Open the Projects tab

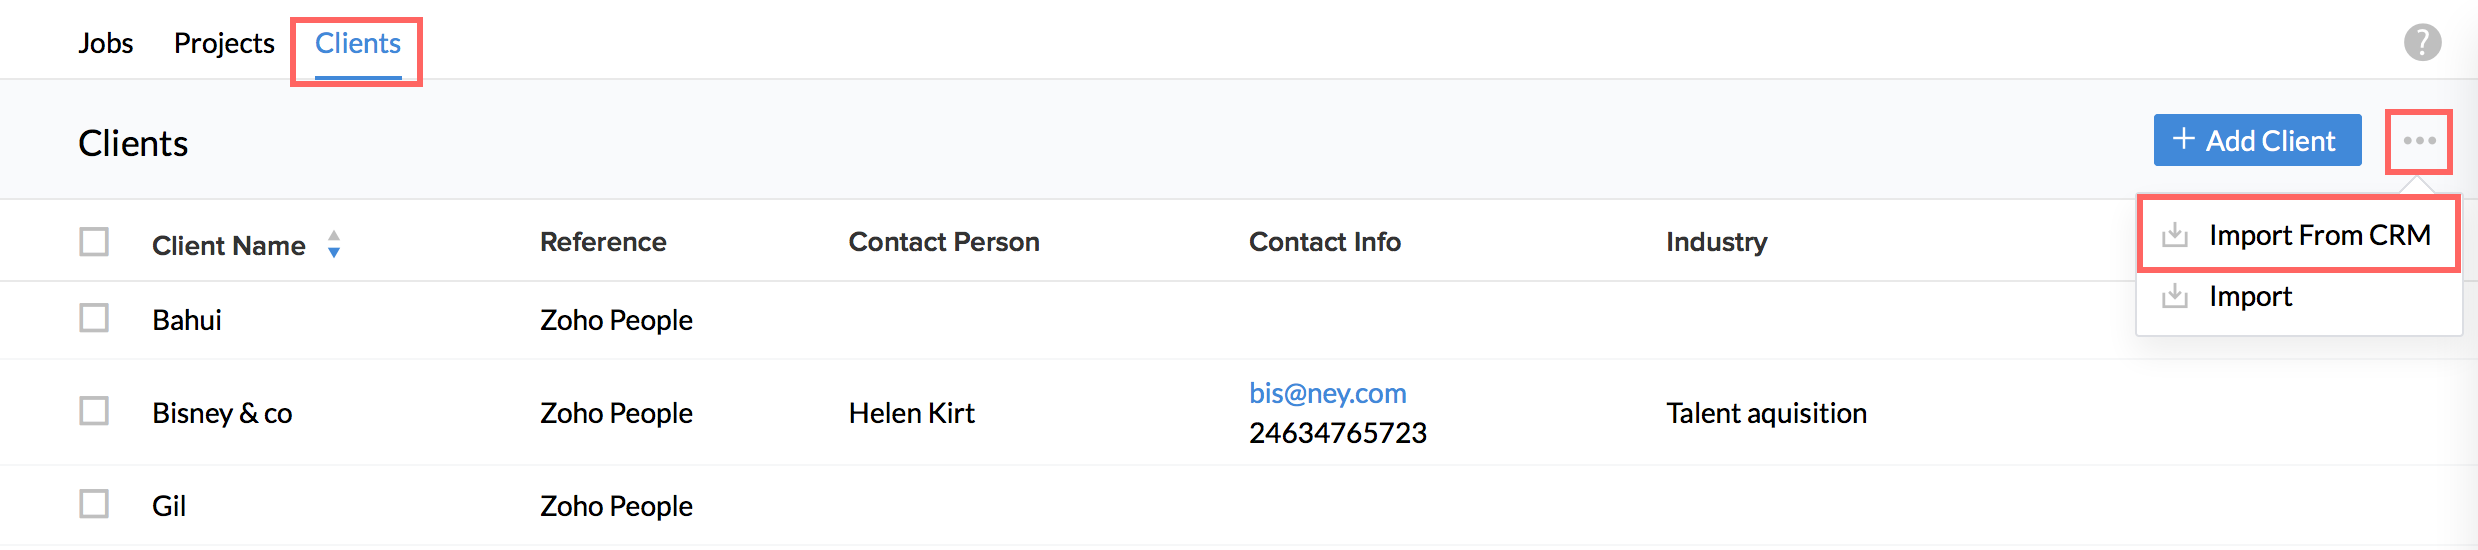click(x=224, y=43)
